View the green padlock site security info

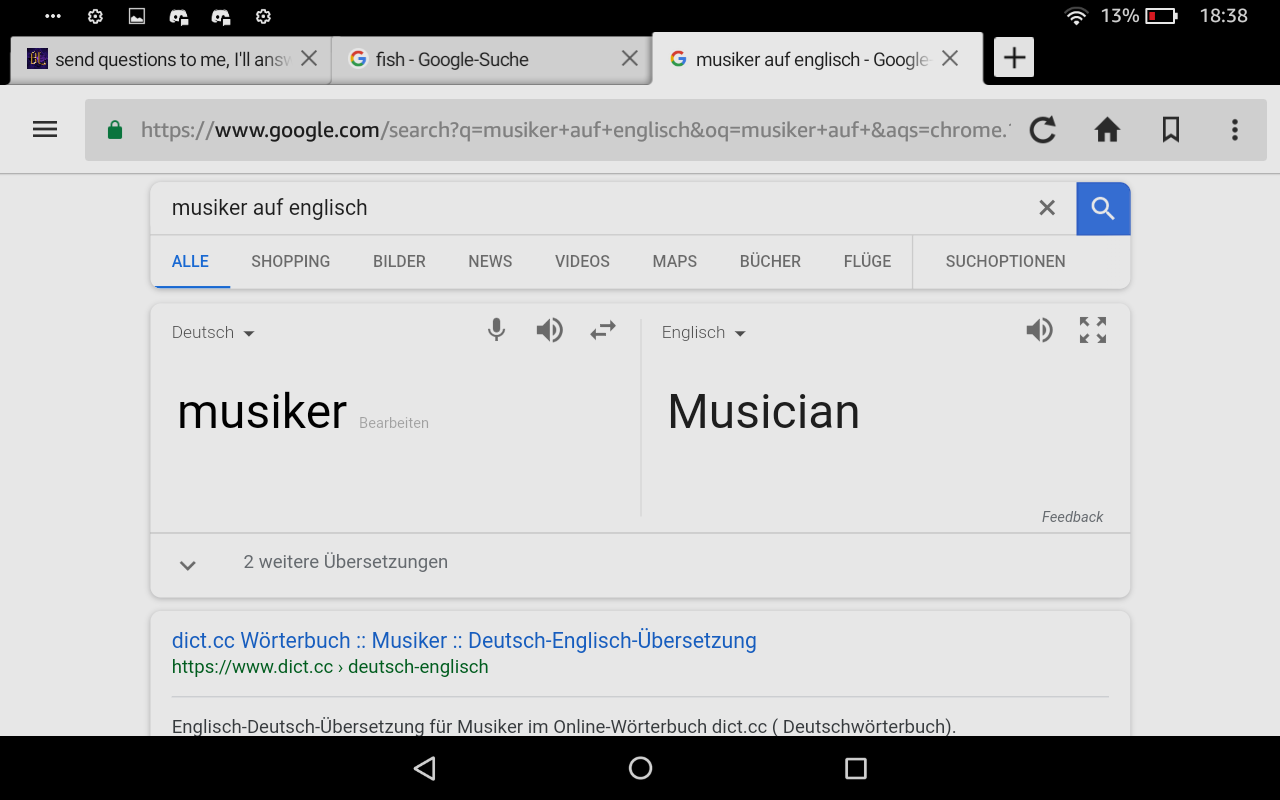coord(115,129)
